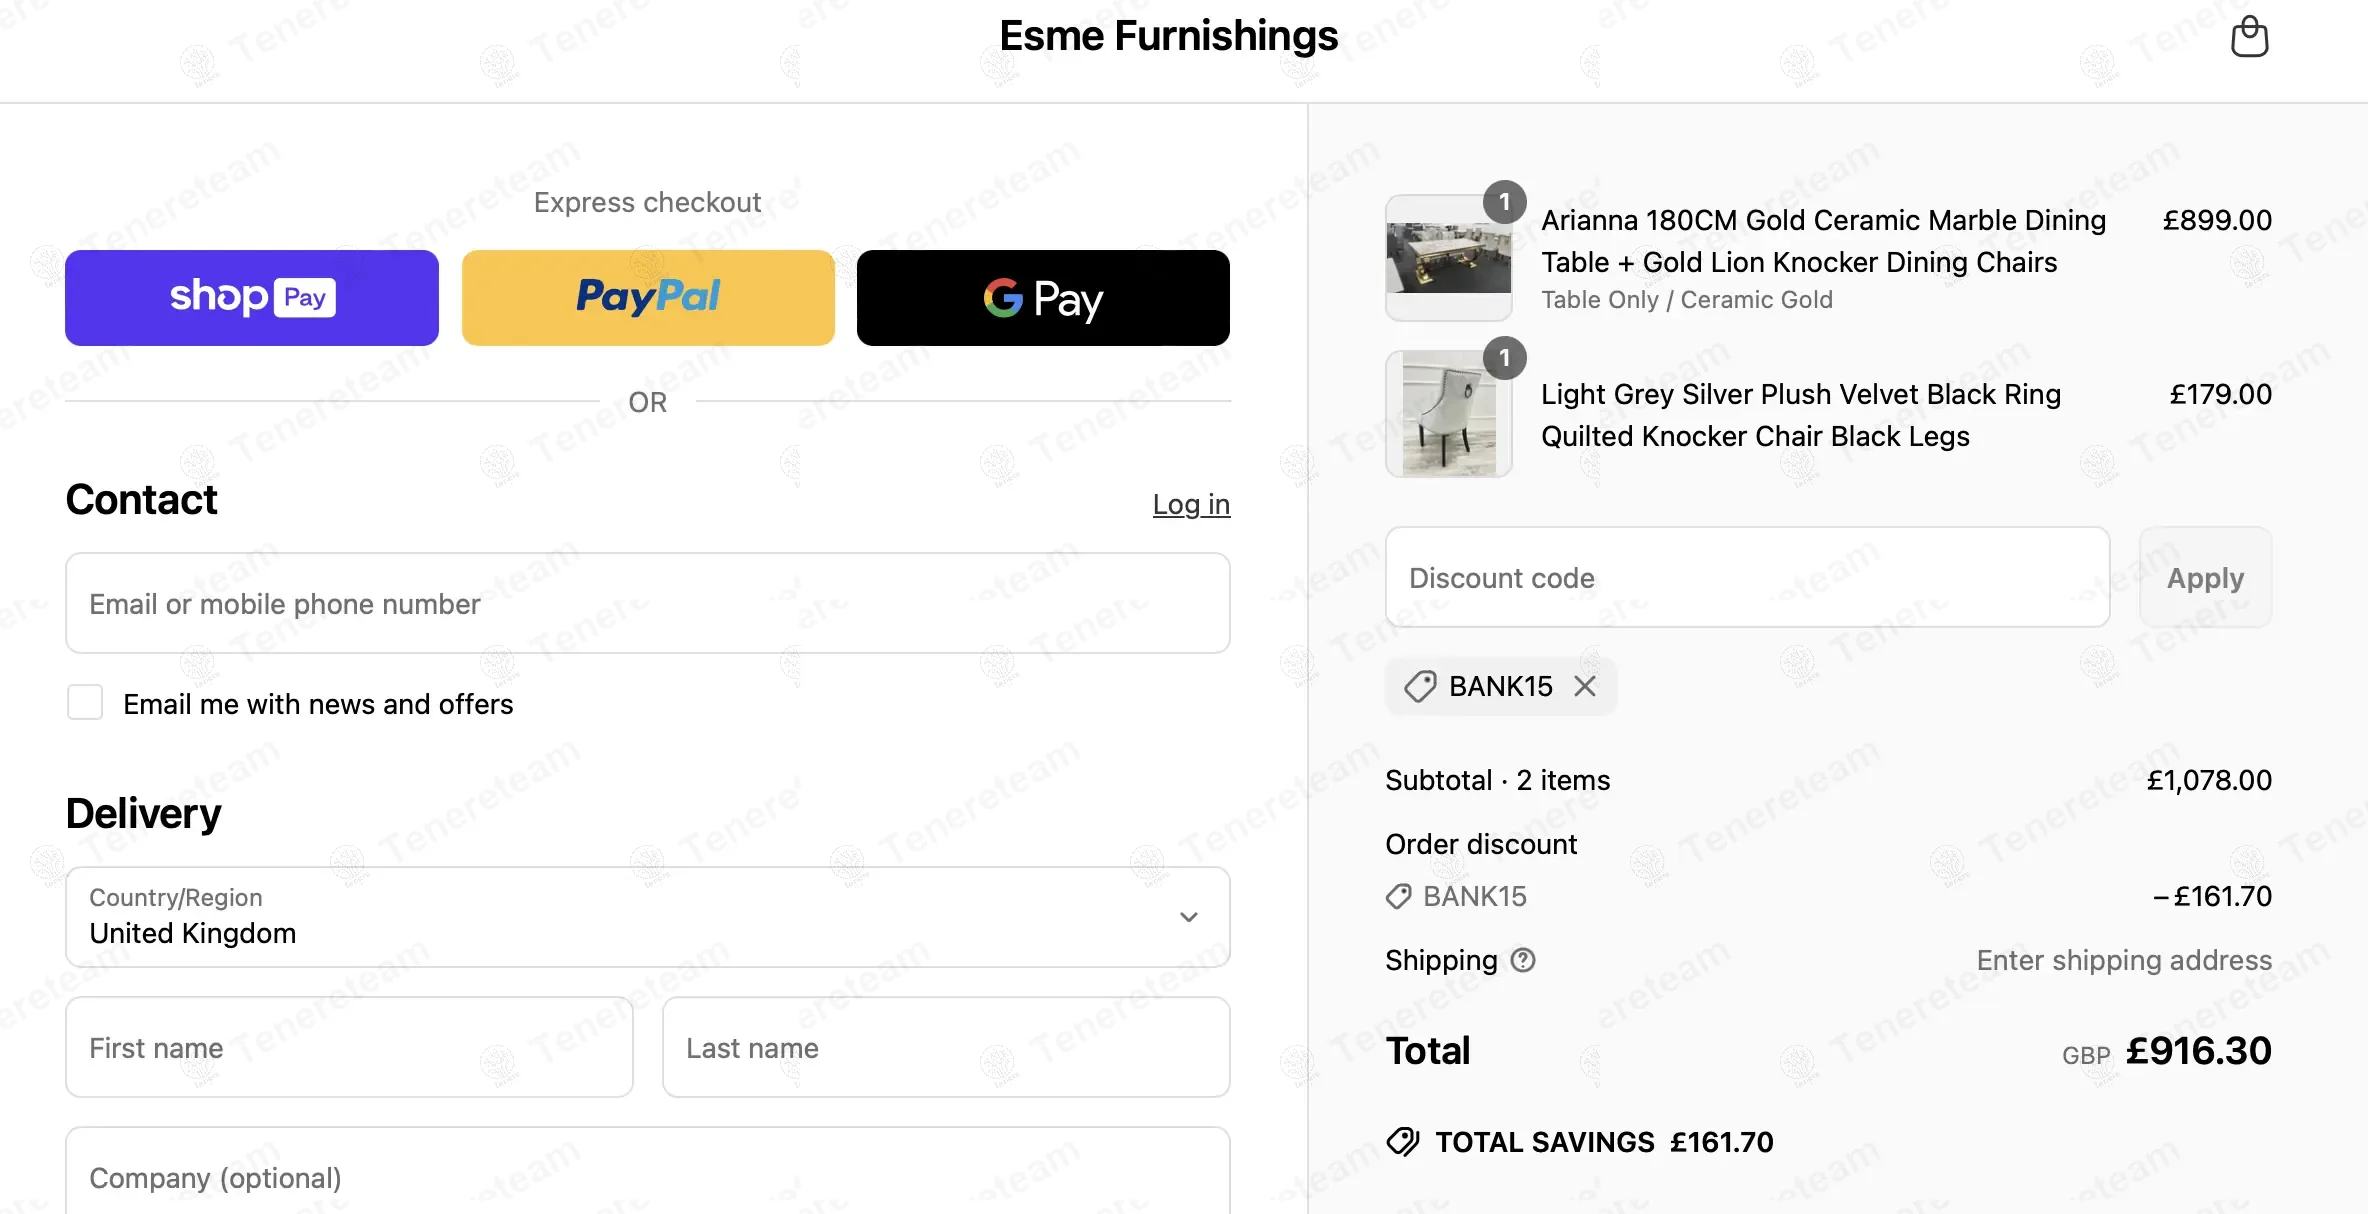Click the Order discount BANK15 tag icon
Viewport: 2368px width, 1214px height.
click(1398, 896)
